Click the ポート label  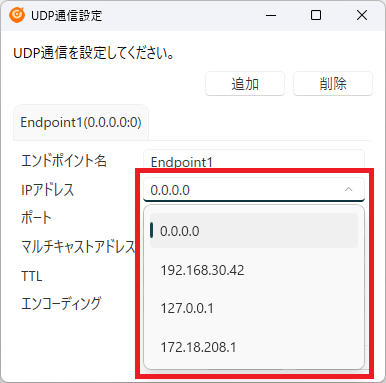(x=36, y=218)
